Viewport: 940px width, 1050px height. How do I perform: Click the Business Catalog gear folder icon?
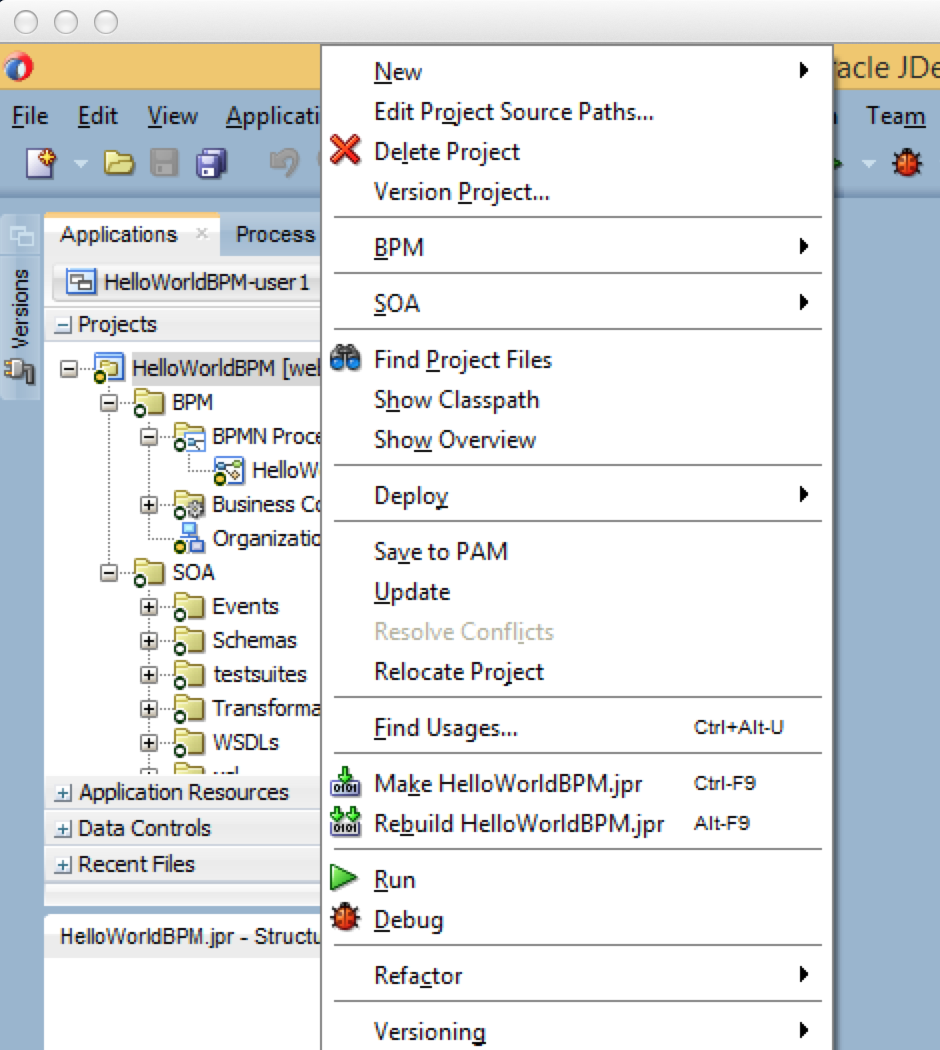(x=189, y=504)
